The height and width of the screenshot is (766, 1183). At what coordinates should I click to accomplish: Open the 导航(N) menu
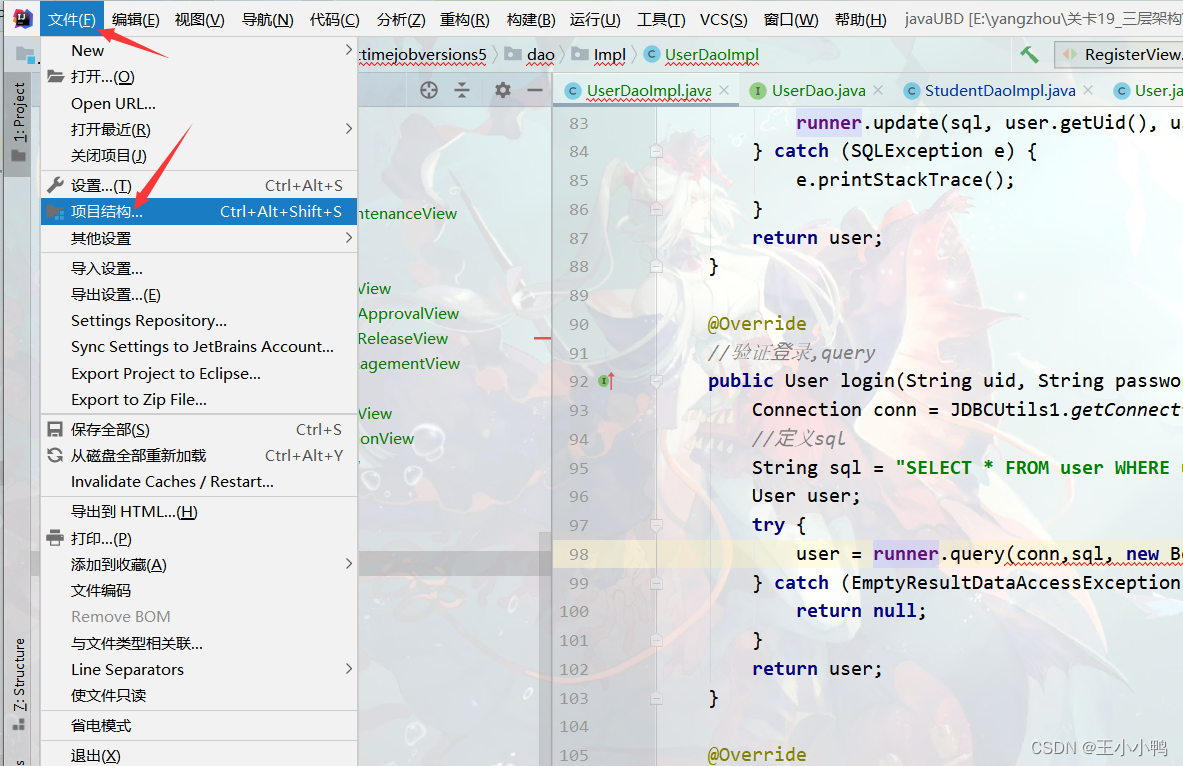pyautogui.click(x=268, y=20)
